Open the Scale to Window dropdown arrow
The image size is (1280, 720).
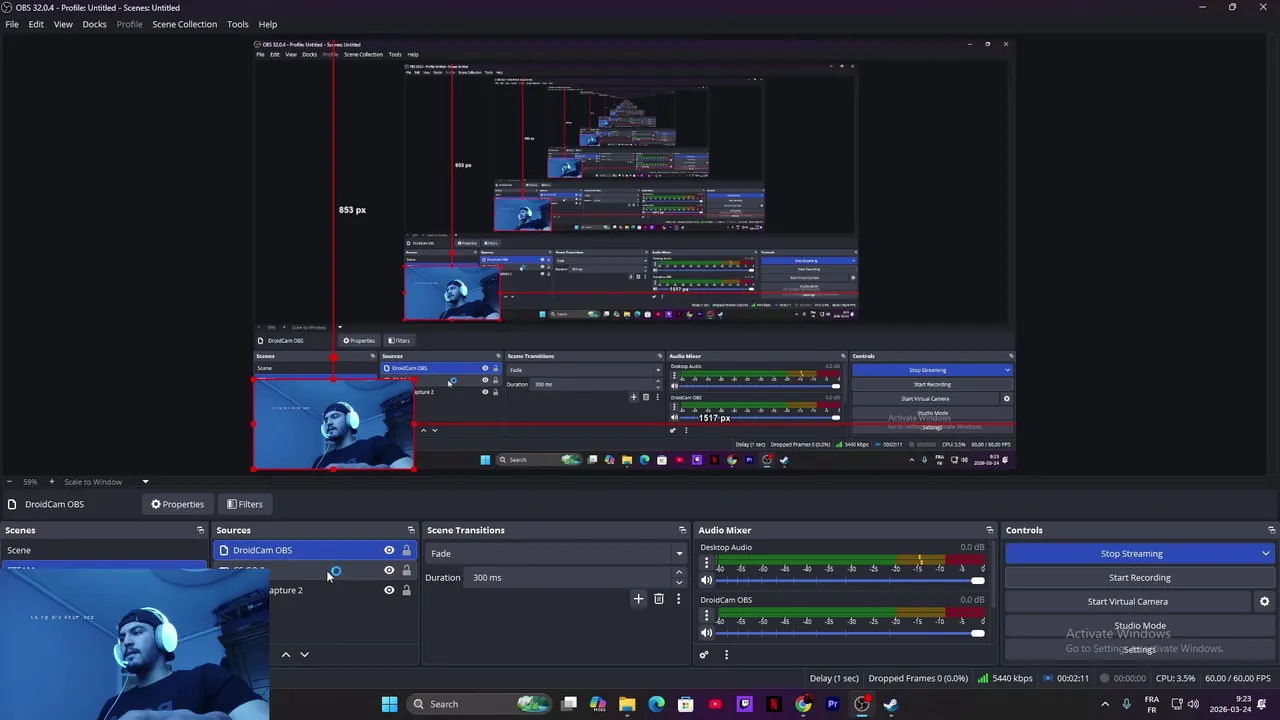click(x=145, y=482)
